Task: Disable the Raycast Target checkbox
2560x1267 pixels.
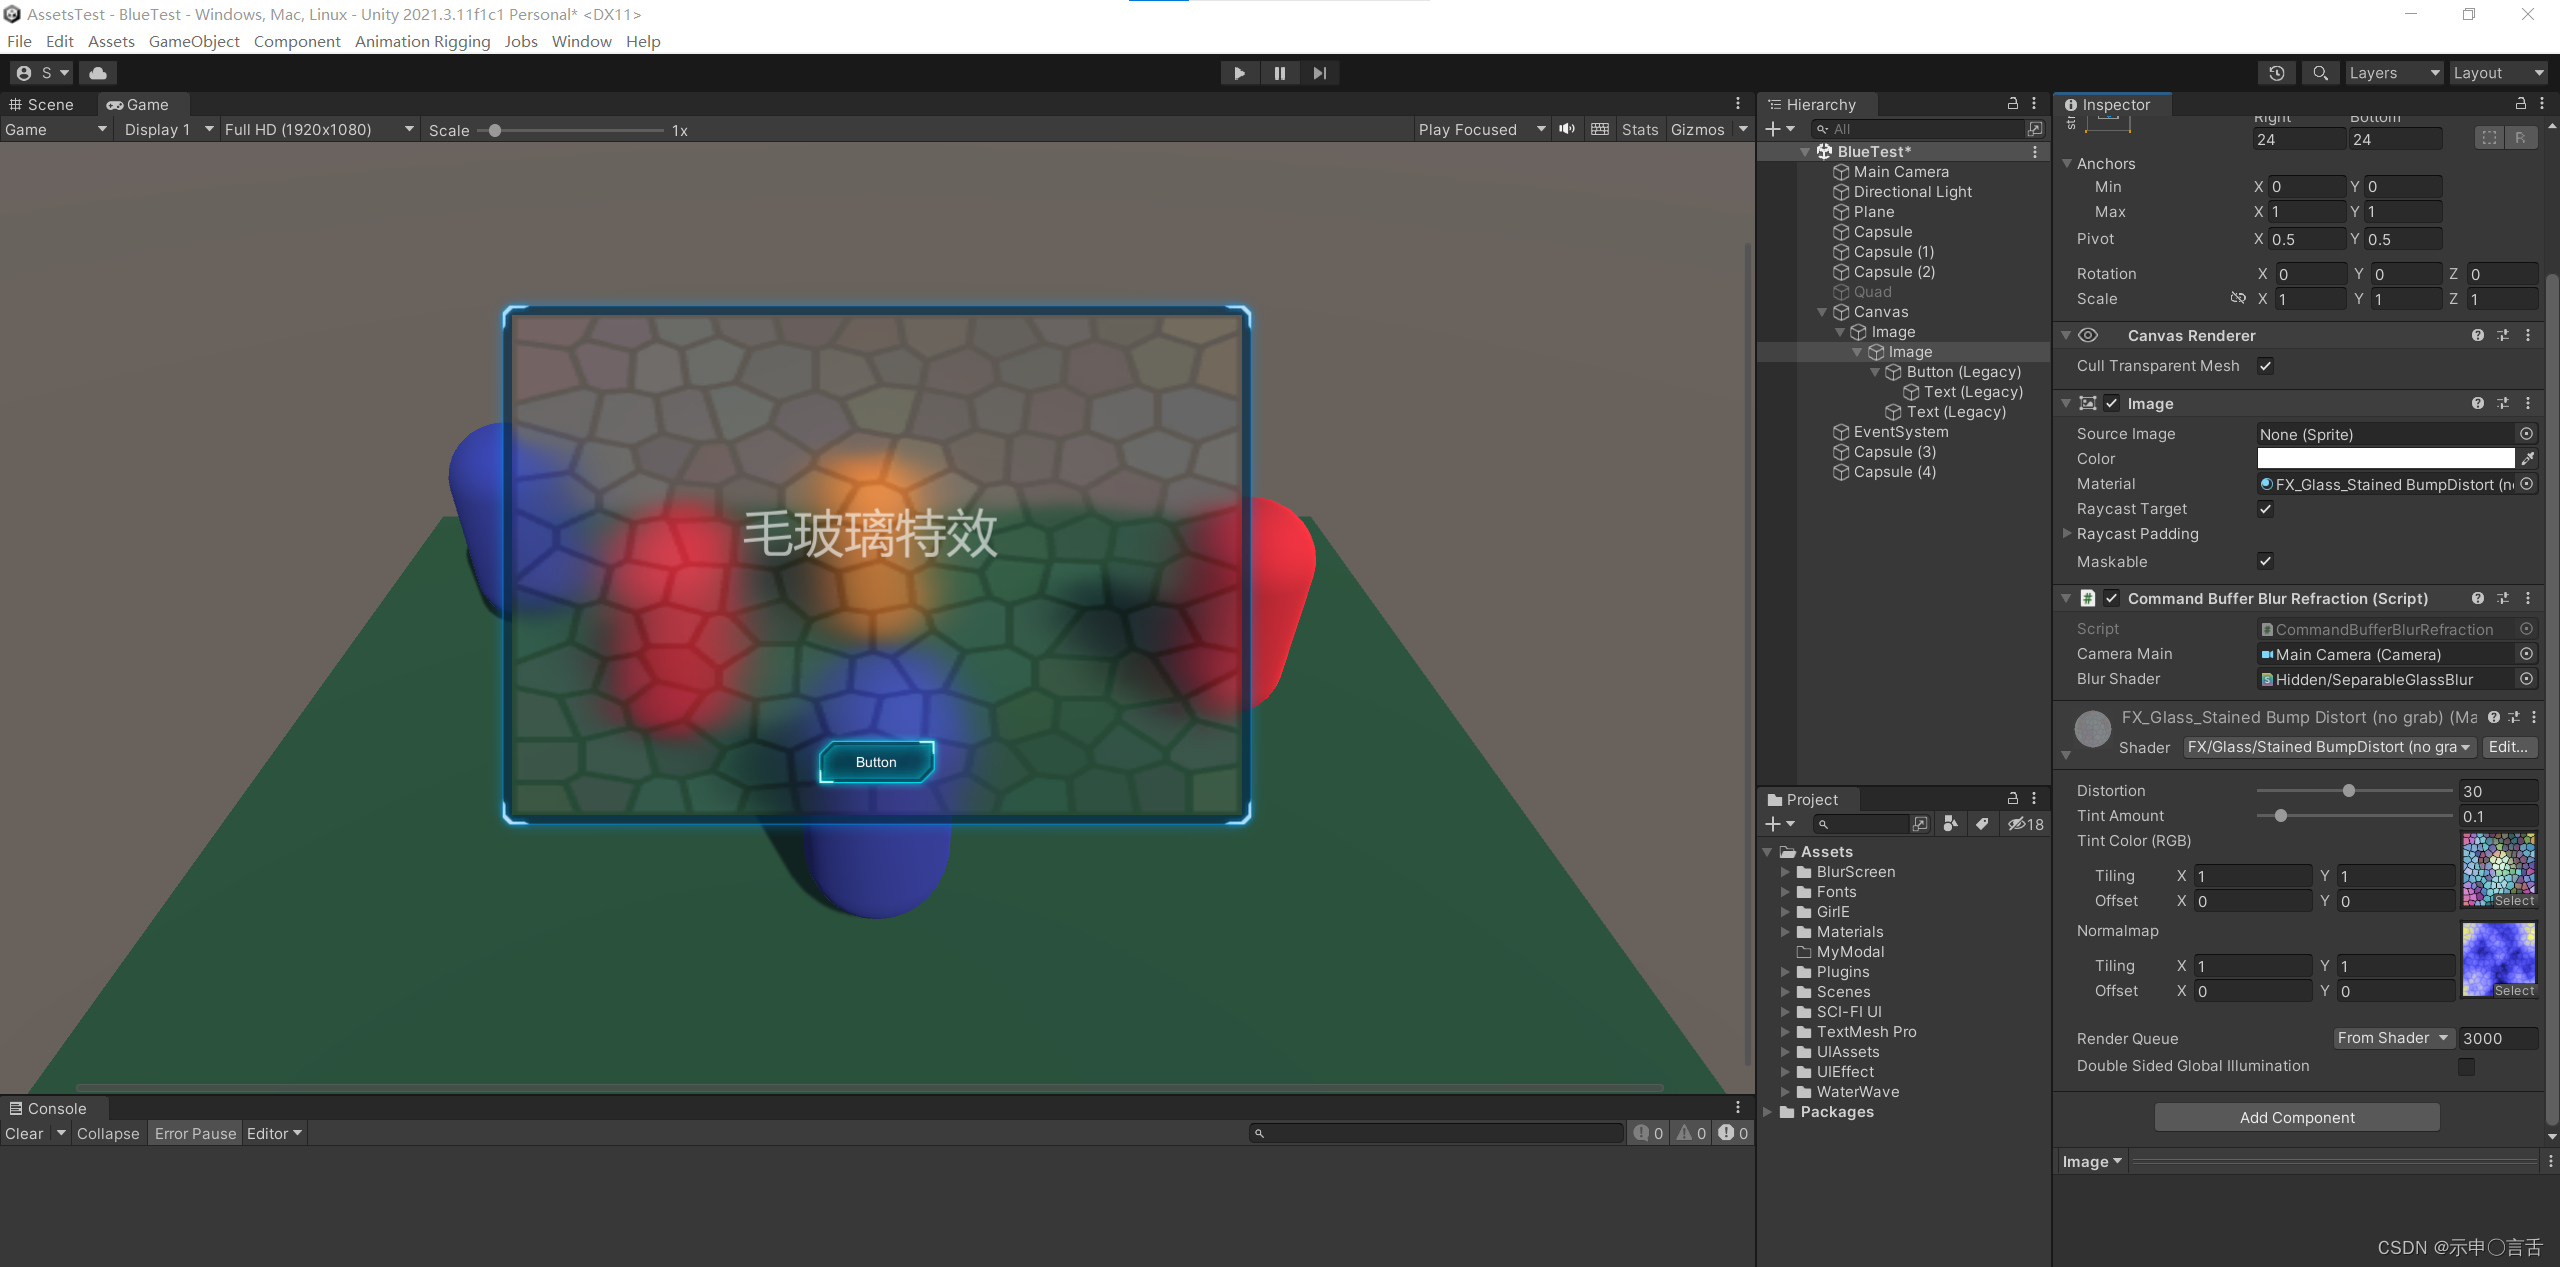Action: pyautogui.click(x=2266, y=509)
